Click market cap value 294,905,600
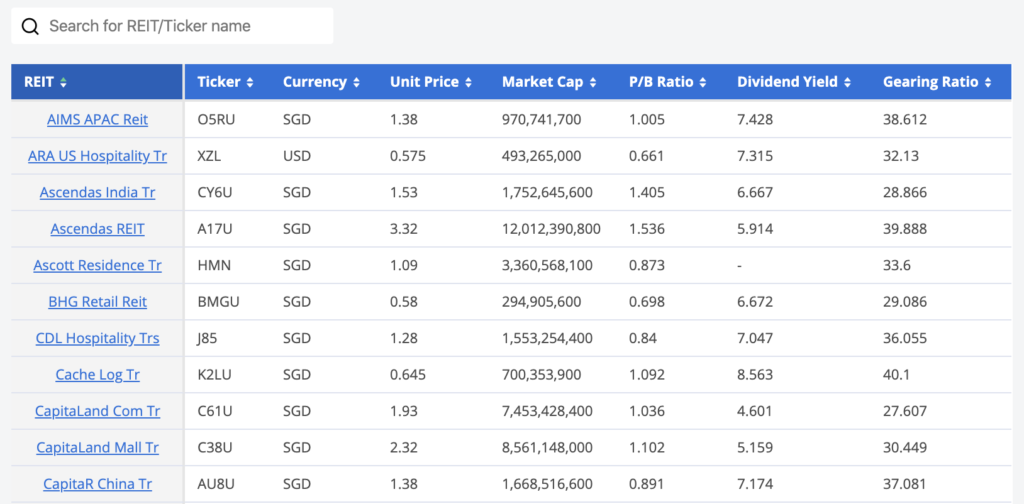 click(541, 302)
